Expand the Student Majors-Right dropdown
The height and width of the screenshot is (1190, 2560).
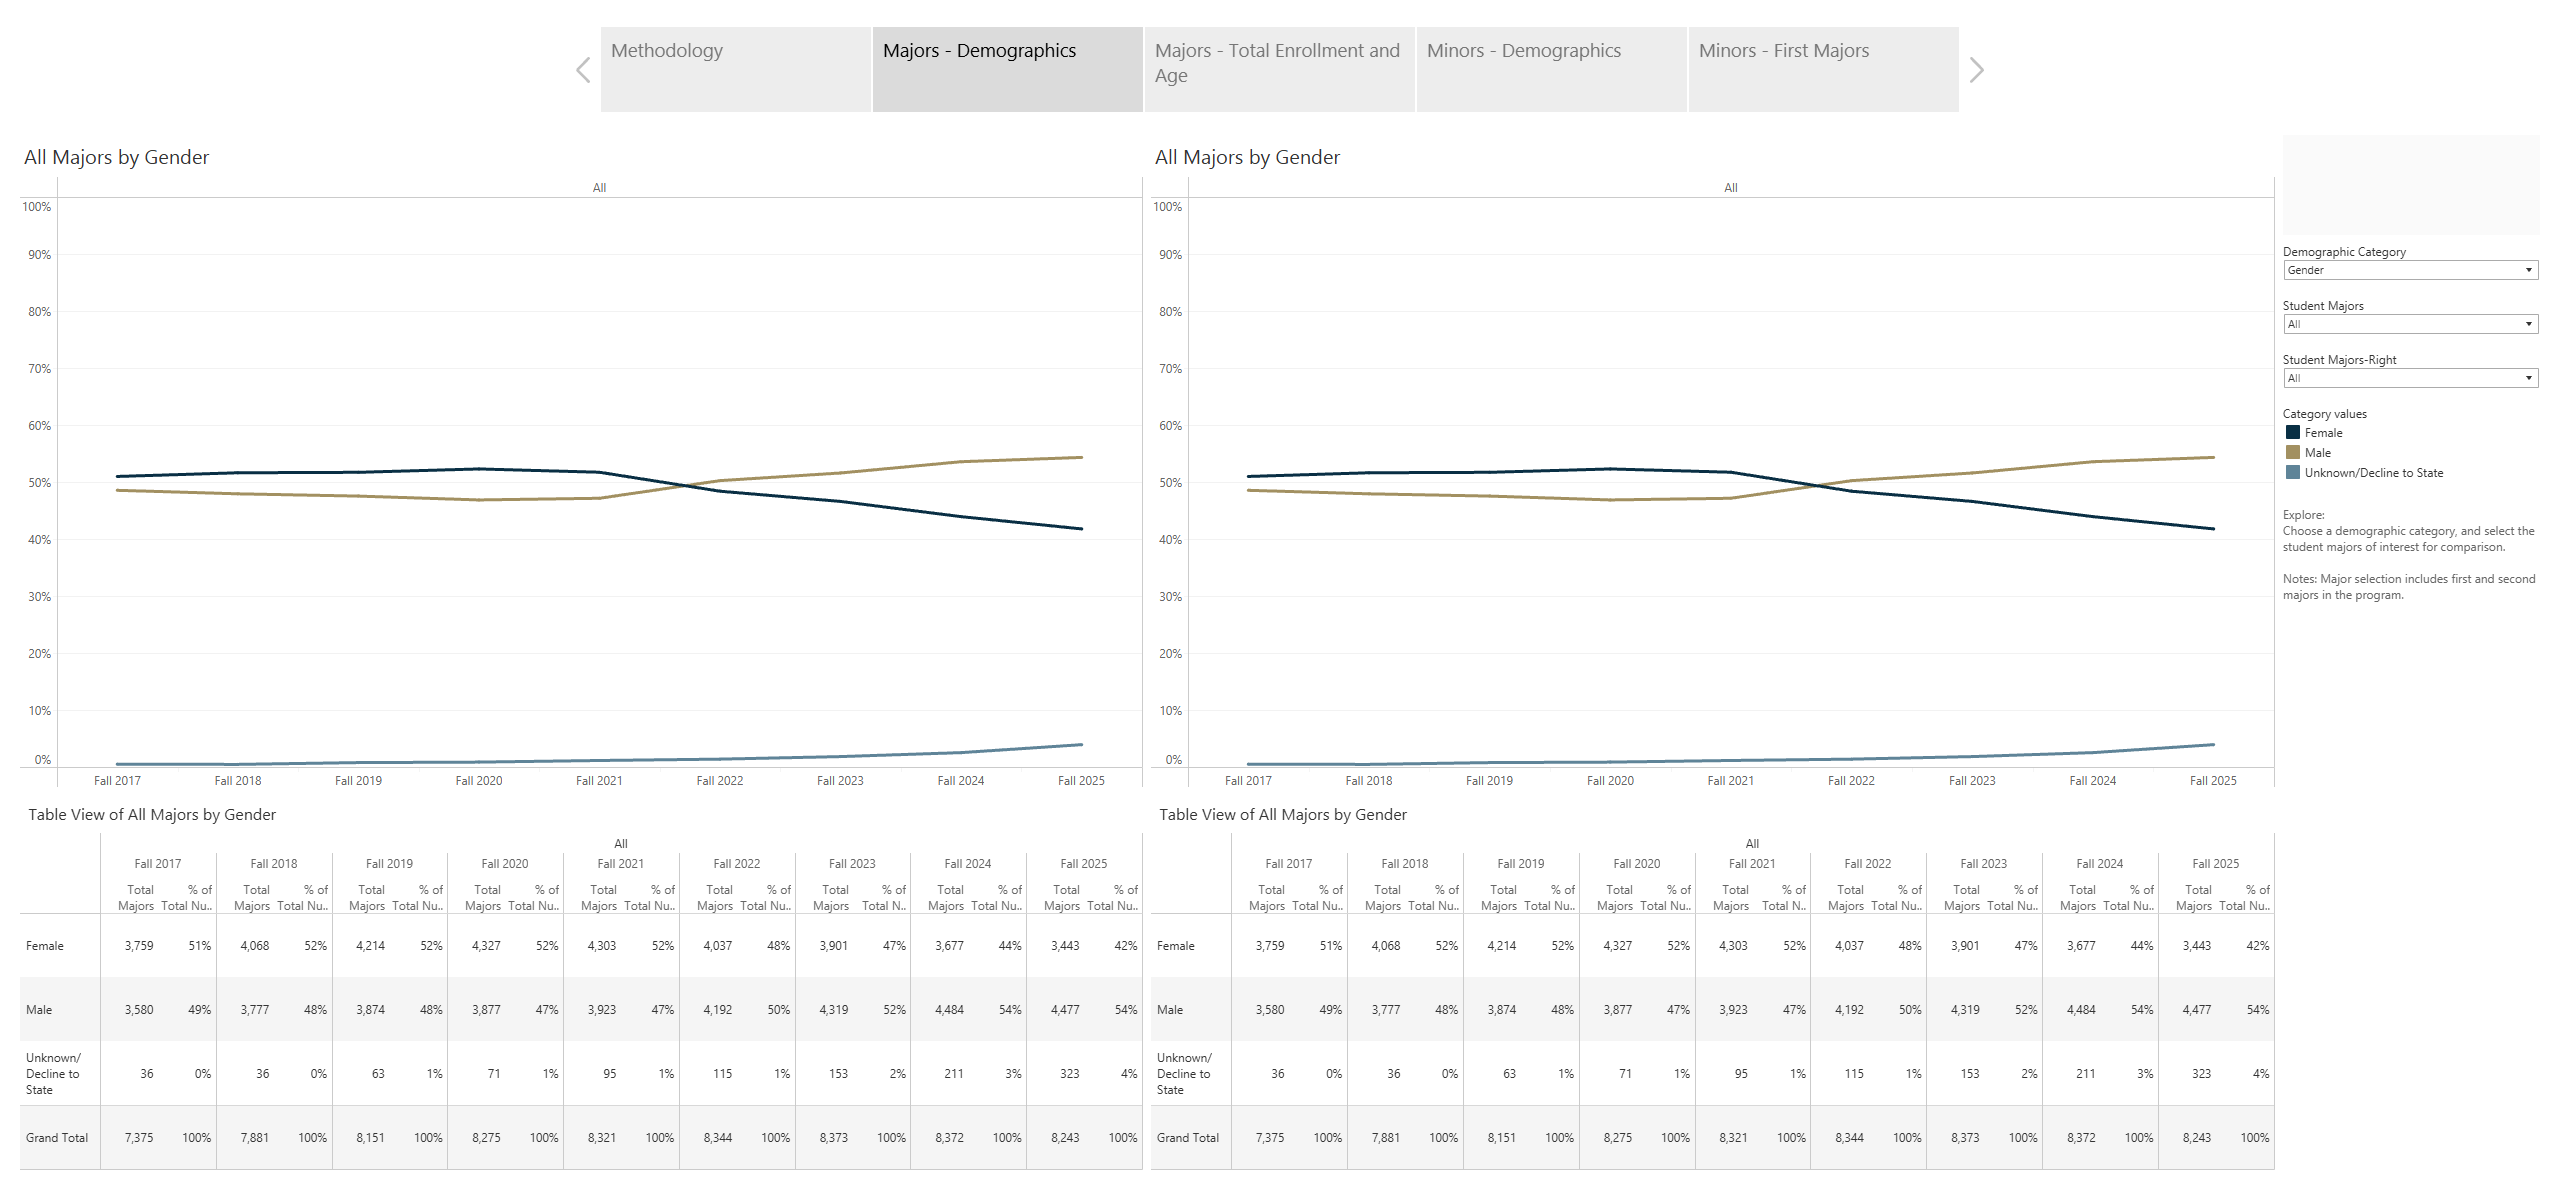point(2409,378)
